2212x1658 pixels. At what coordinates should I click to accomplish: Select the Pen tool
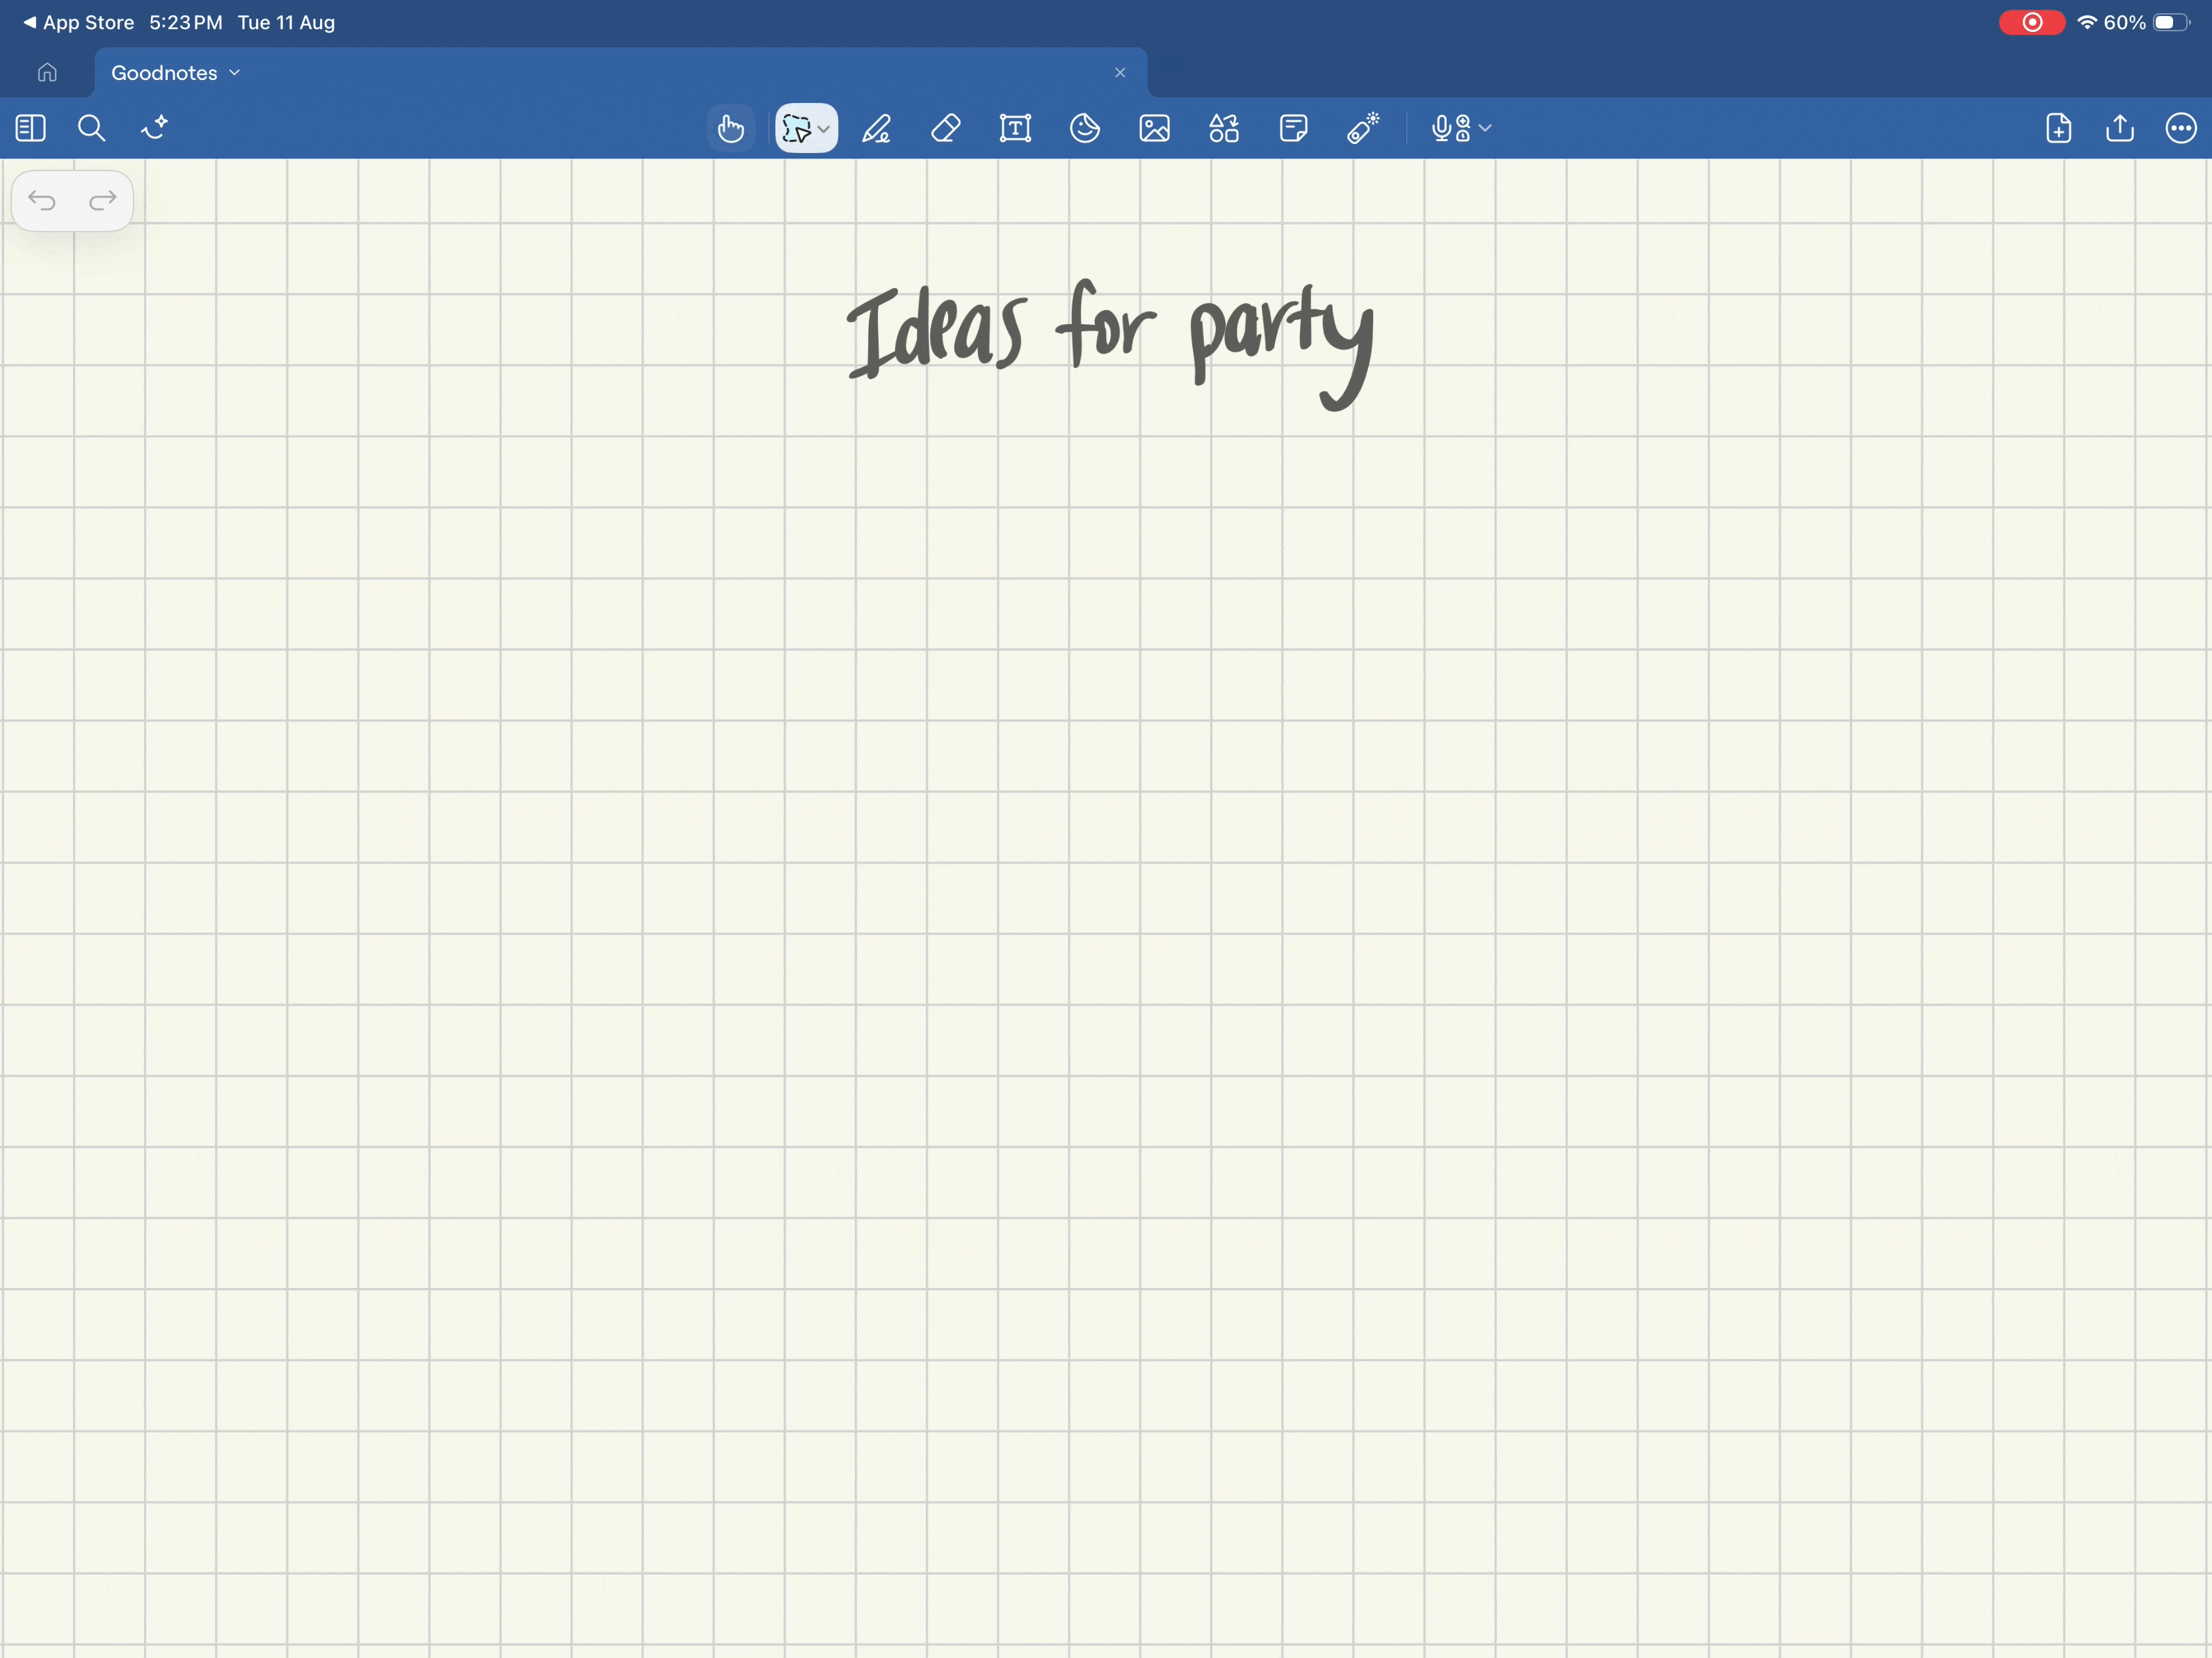(x=877, y=128)
